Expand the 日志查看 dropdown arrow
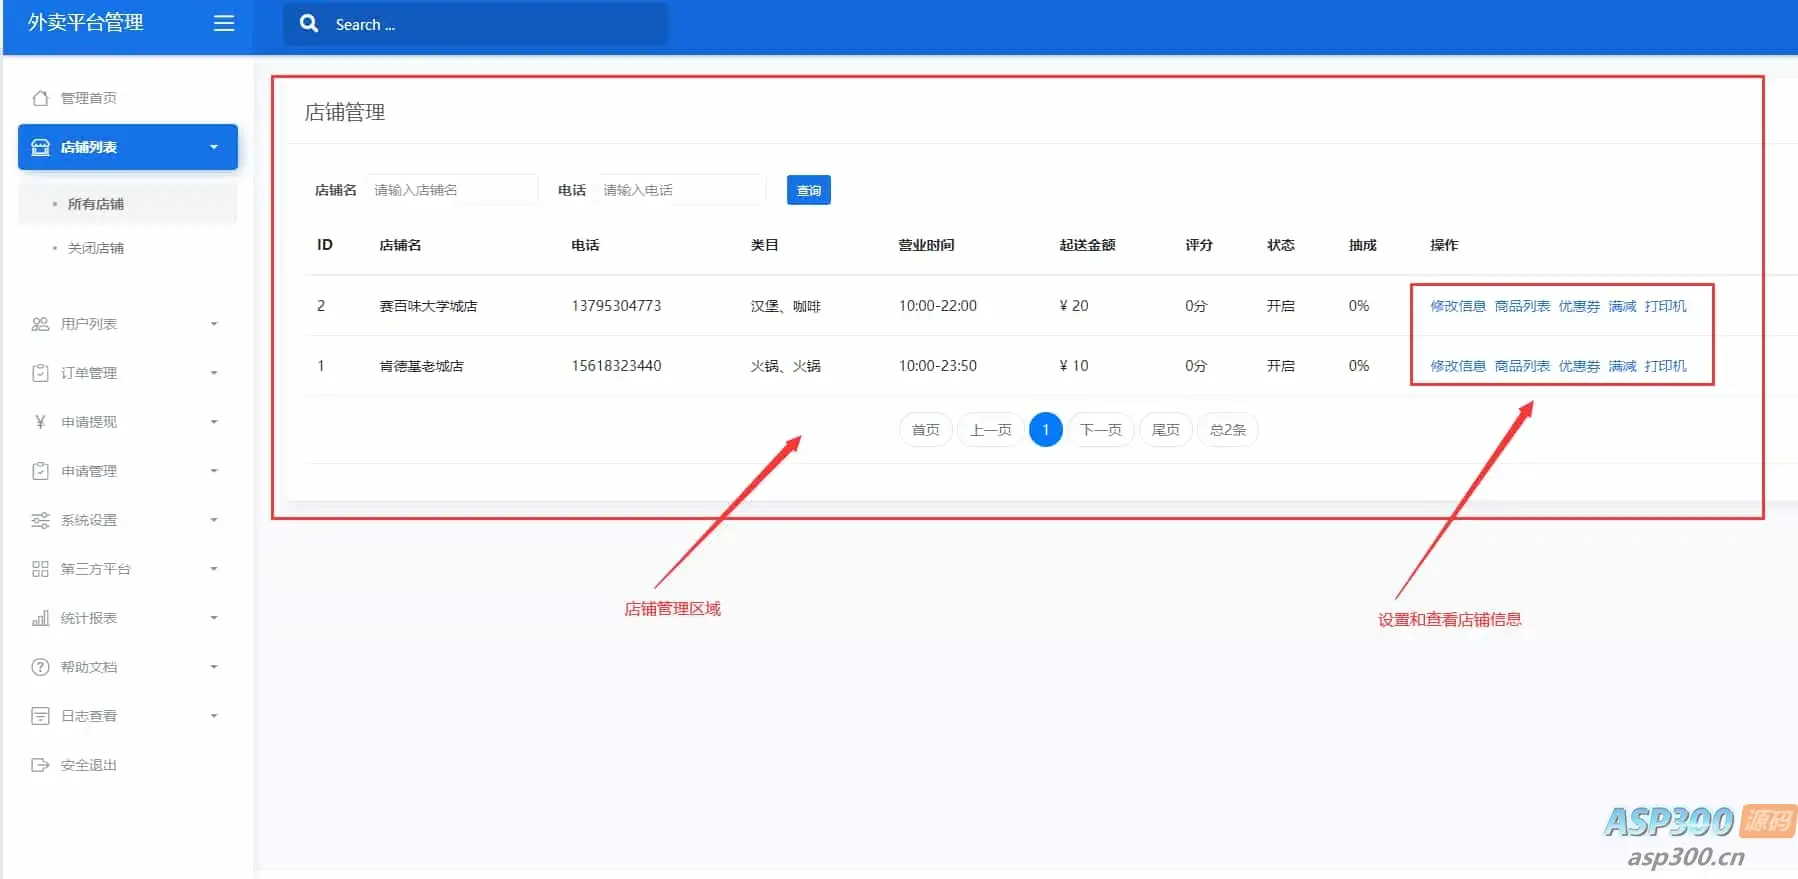This screenshot has width=1798, height=879. [x=214, y=716]
